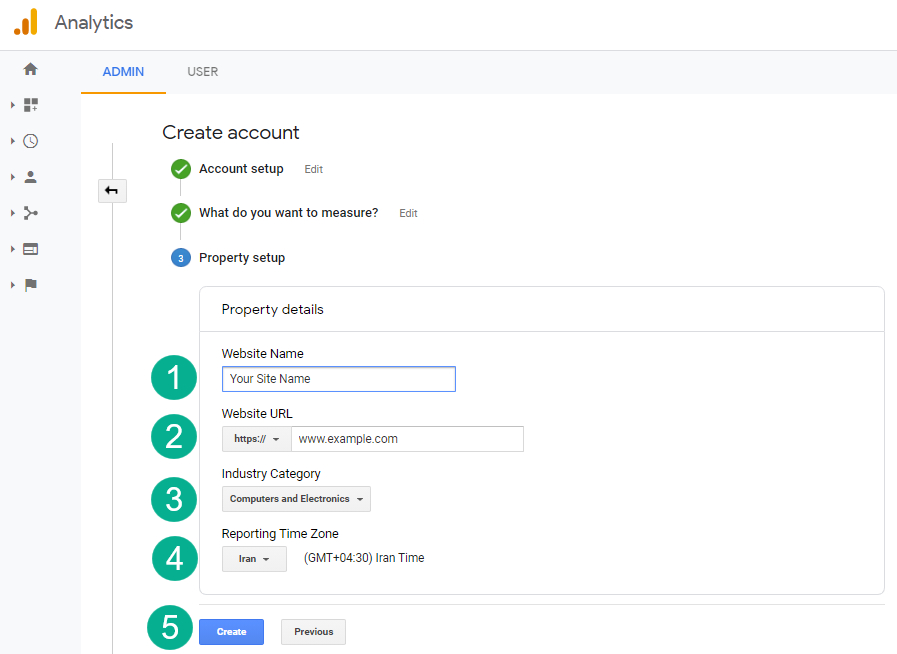Click the back arrow button beside the steps
The image size is (897, 654).
pyautogui.click(x=112, y=190)
